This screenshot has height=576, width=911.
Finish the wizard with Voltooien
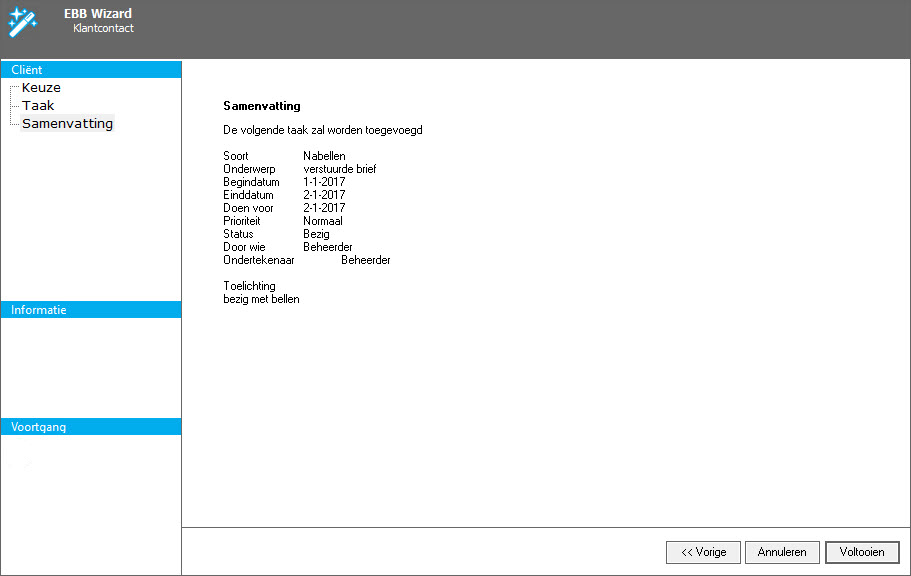(x=862, y=552)
